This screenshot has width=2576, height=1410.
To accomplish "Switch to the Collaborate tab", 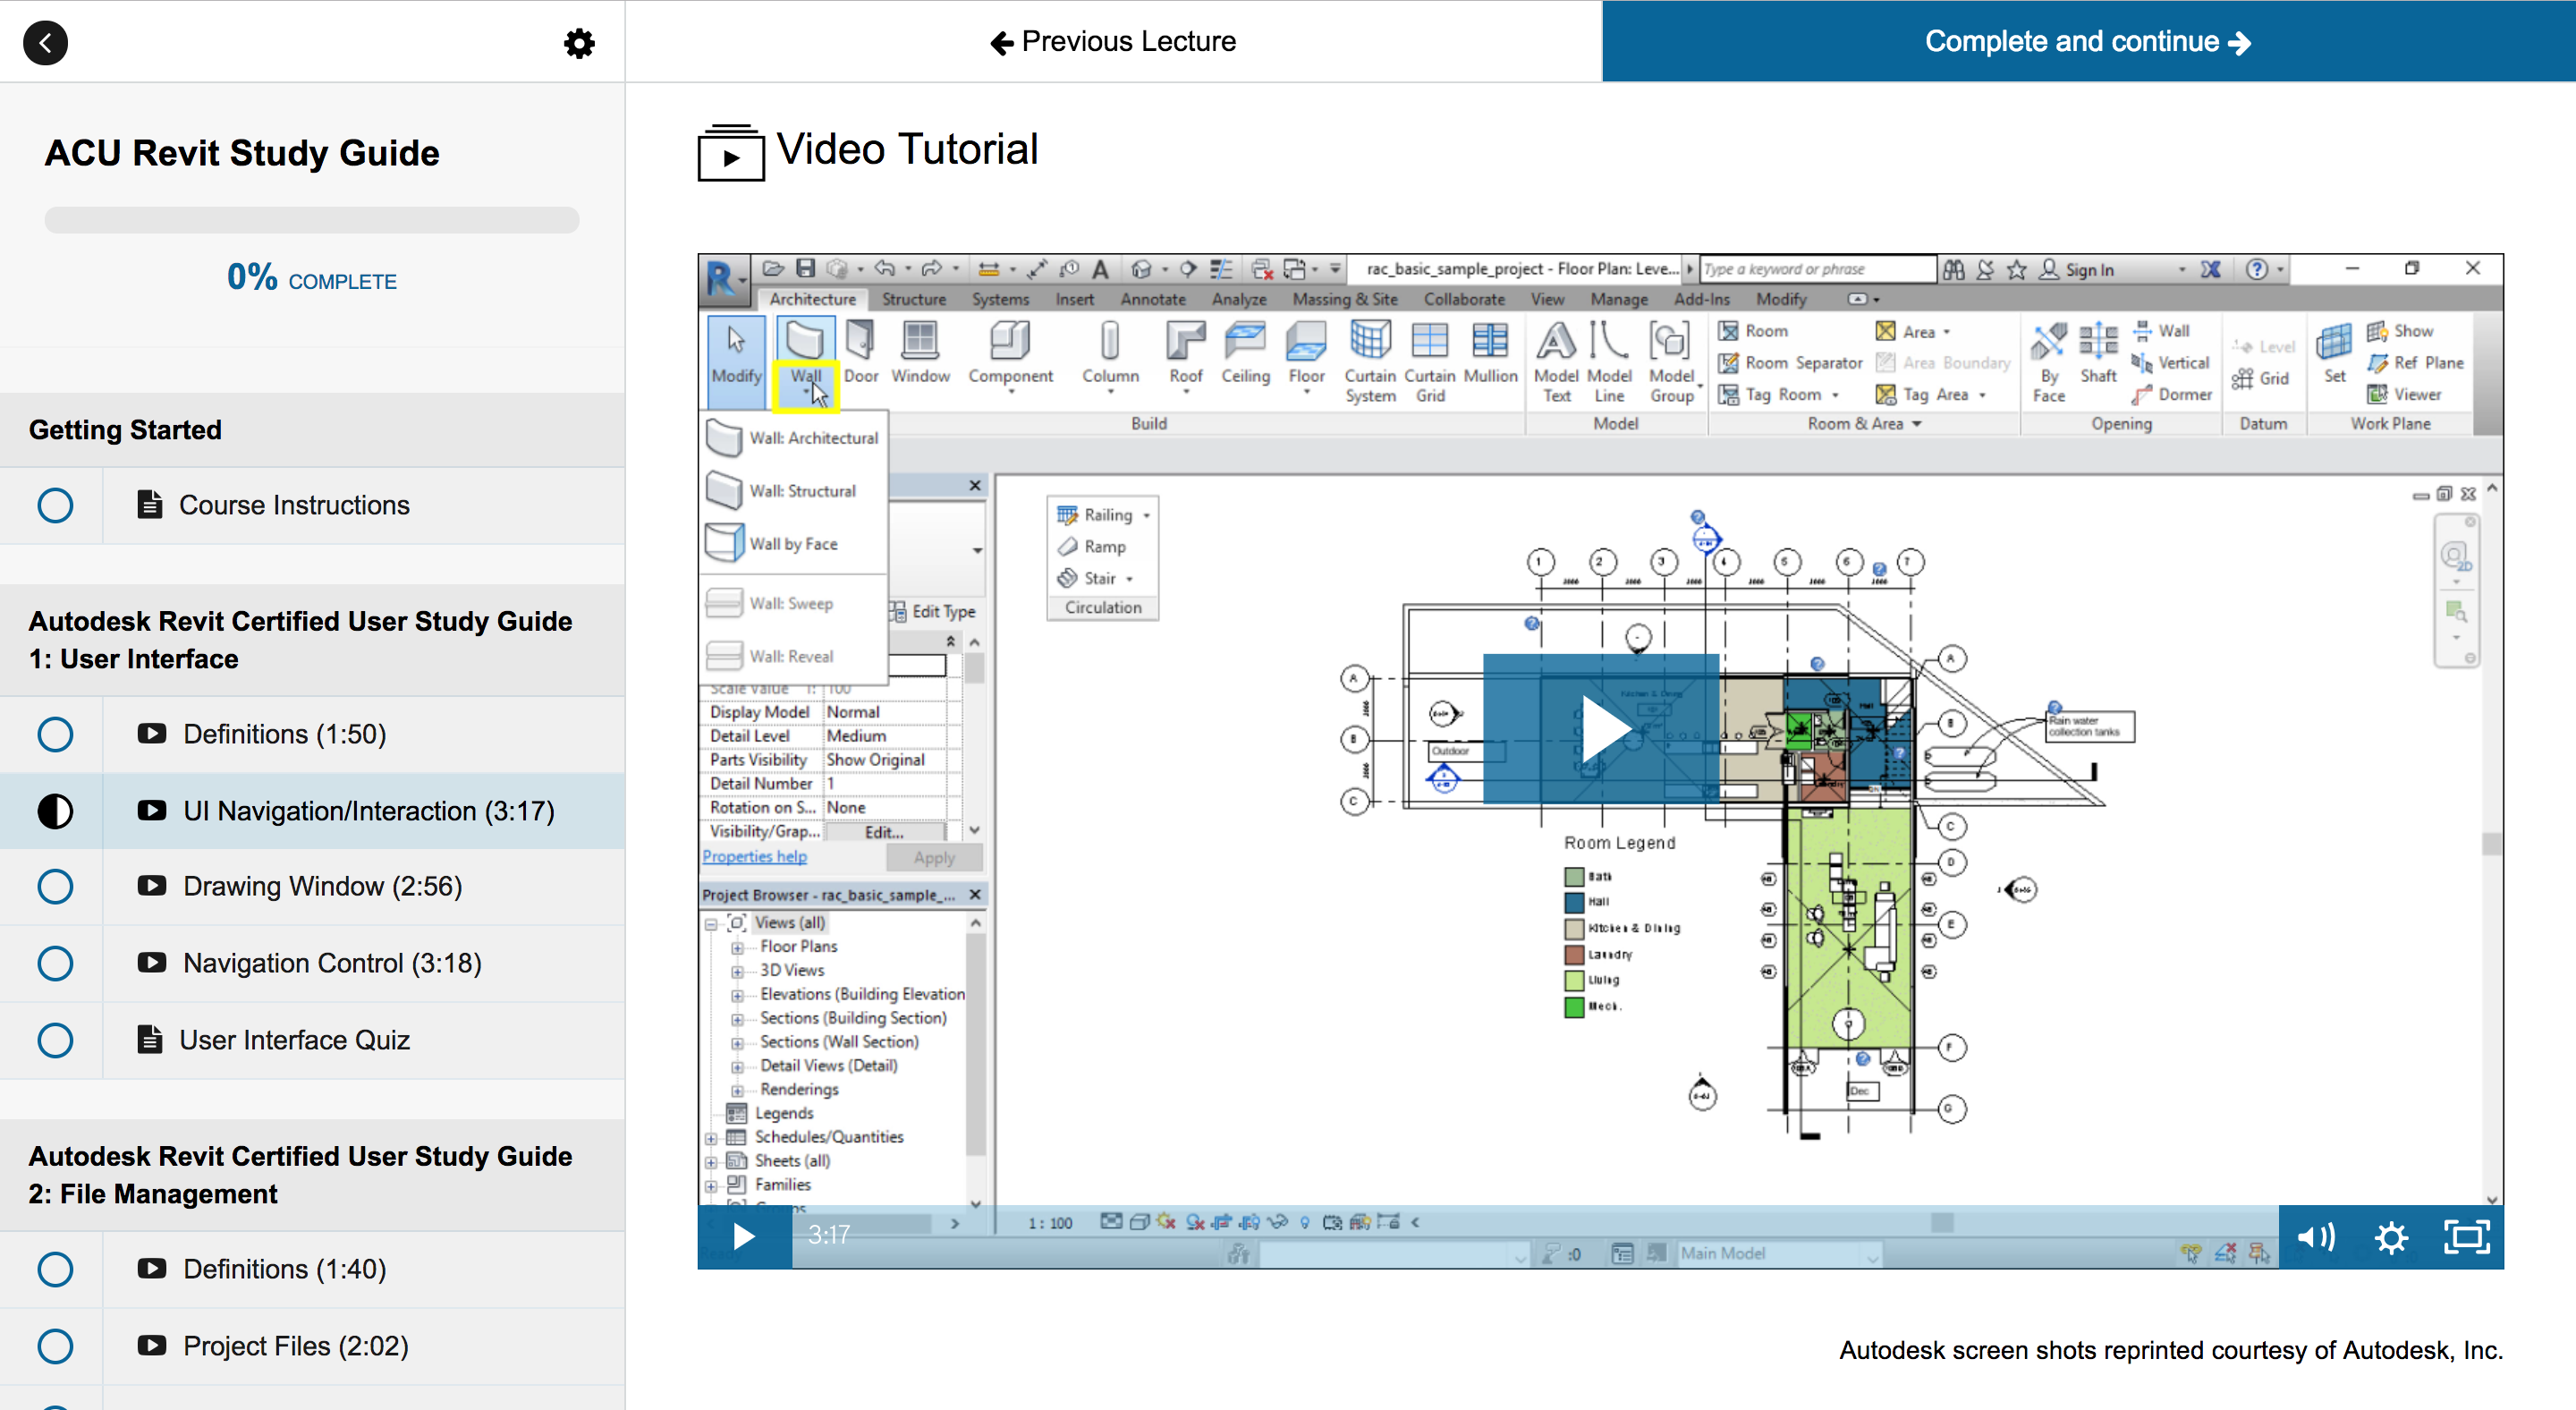I will coord(1464,299).
